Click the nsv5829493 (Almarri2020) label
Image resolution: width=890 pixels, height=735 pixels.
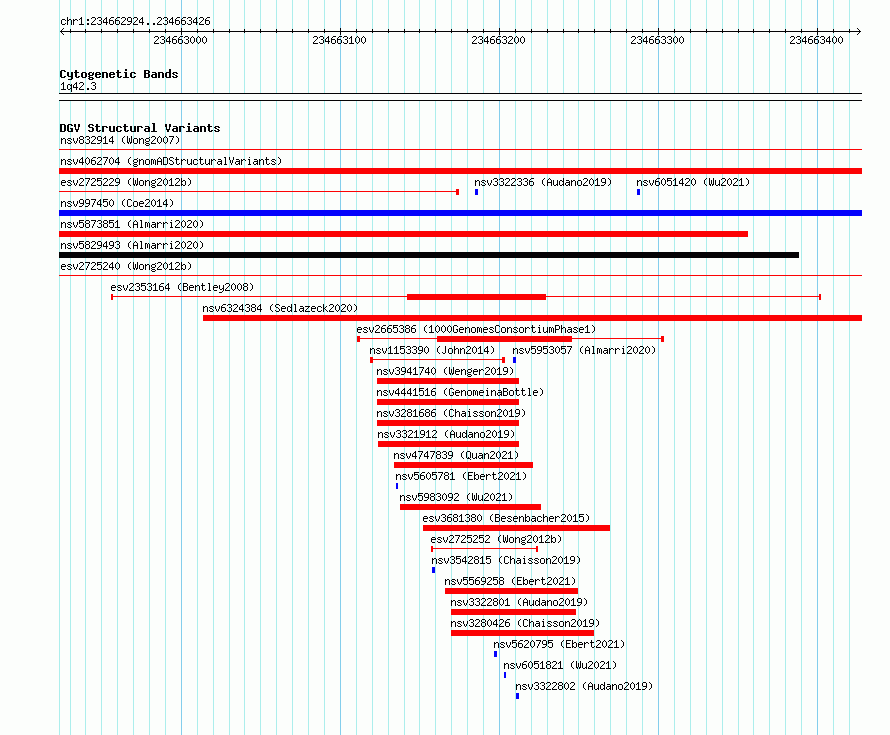[x=132, y=245]
